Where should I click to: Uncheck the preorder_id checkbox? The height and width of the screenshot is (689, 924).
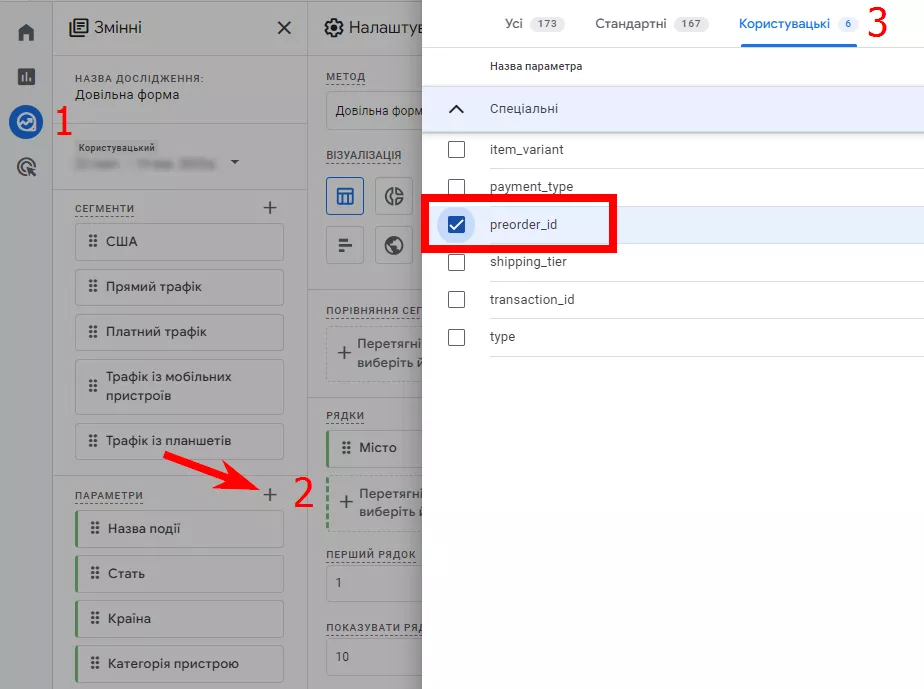point(456,225)
